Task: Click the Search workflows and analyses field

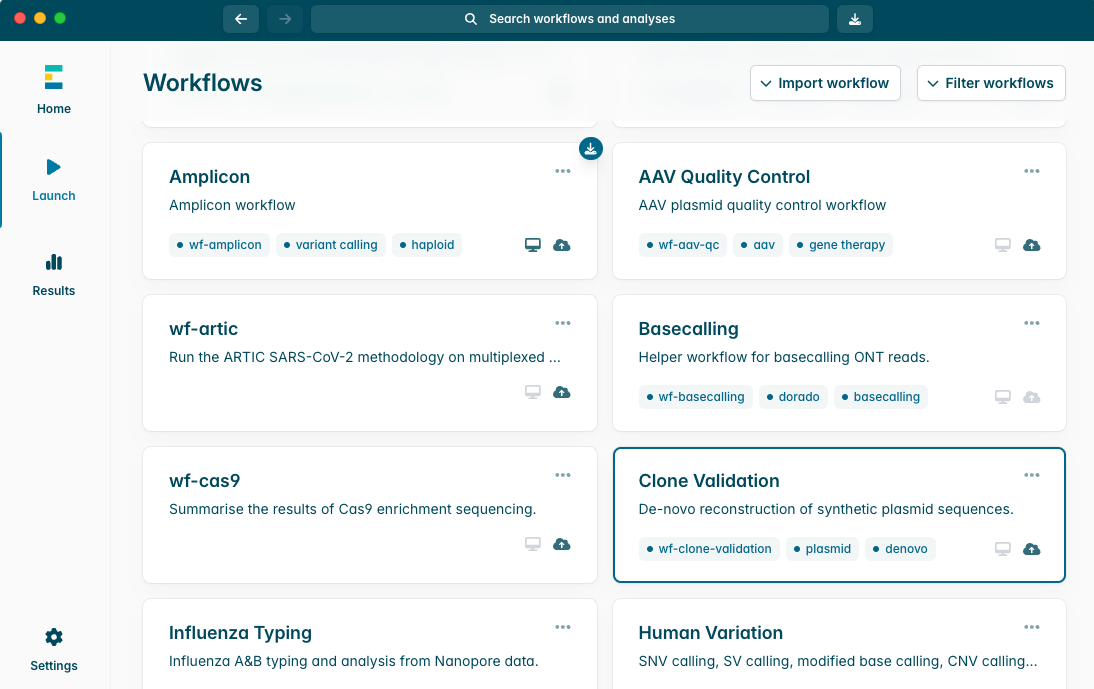Action: tap(569, 19)
